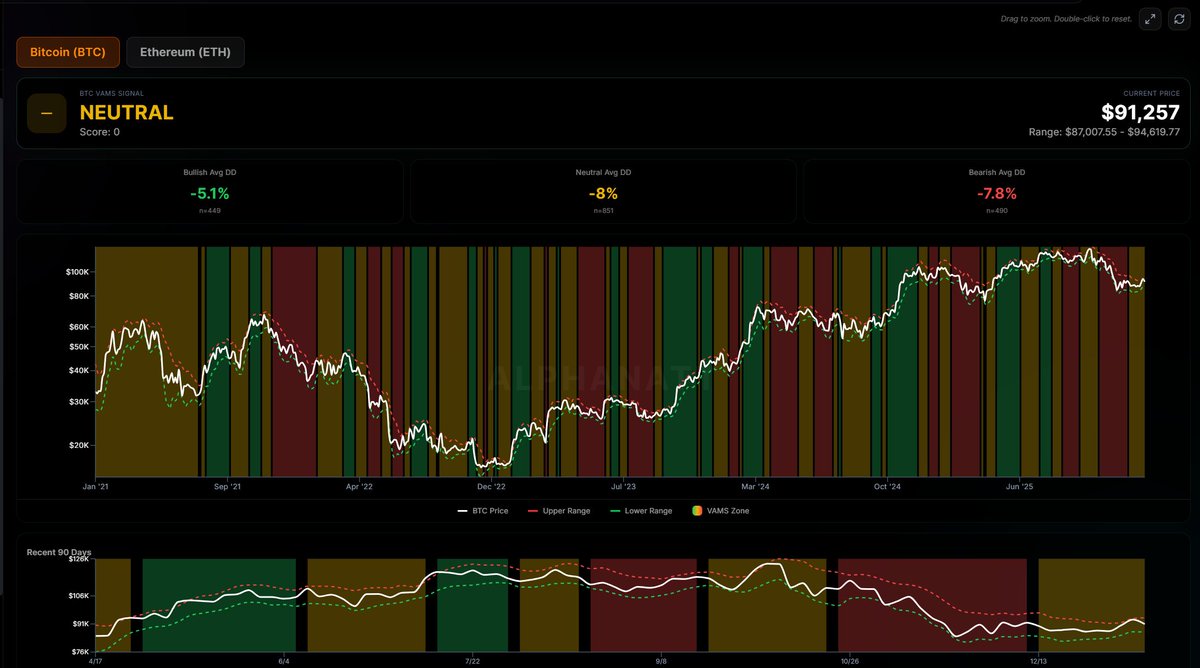The height and width of the screenshot is (668, 1200).
Task: Click the n=449 sample count
Action: [x=210, y=211]
